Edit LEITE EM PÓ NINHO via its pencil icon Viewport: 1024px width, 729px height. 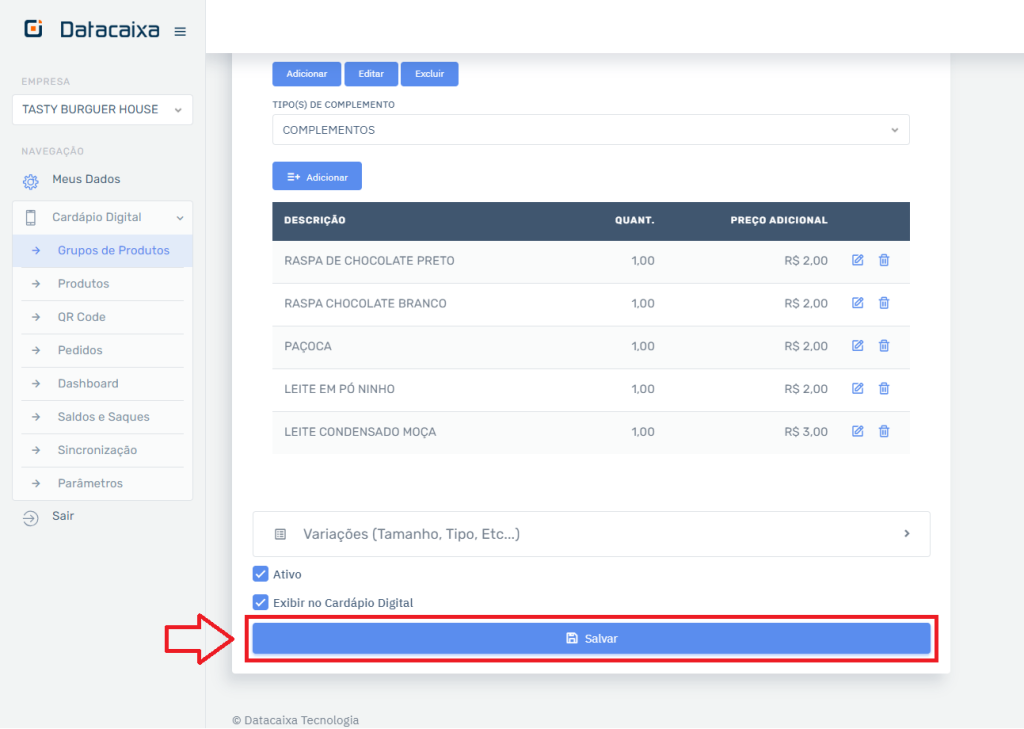click(857, 388)
